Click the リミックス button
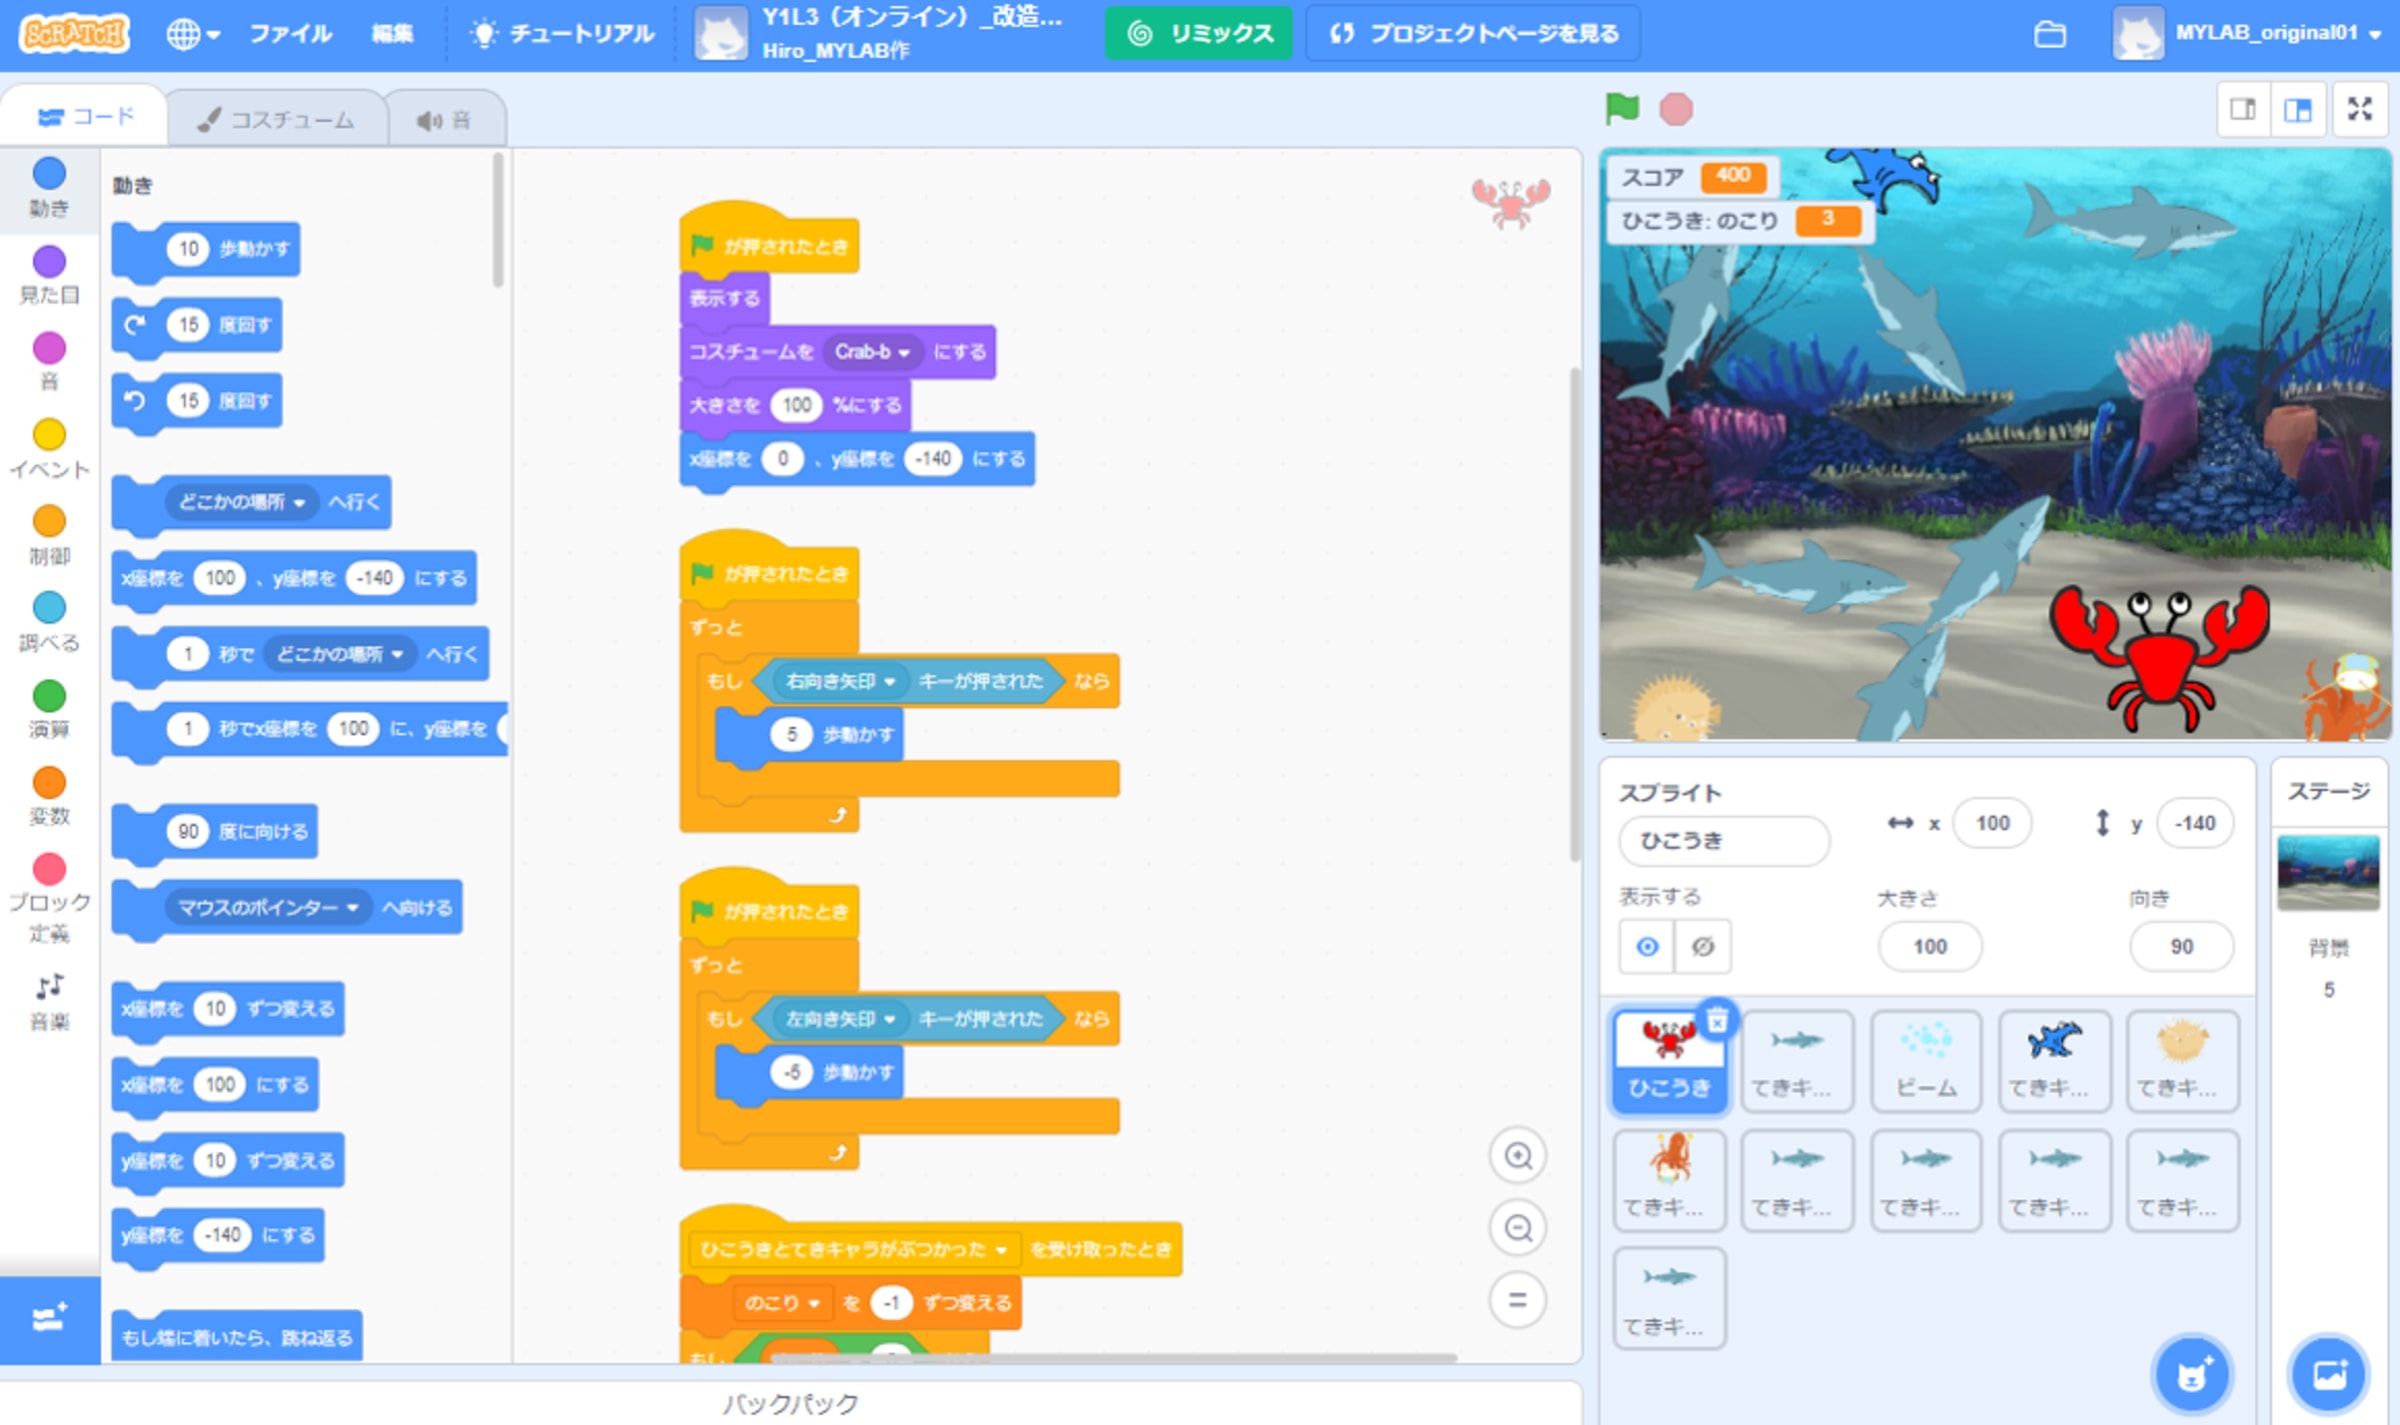The width and height of the screenshot is (2400, 1425). click(x=1198, y=34)
